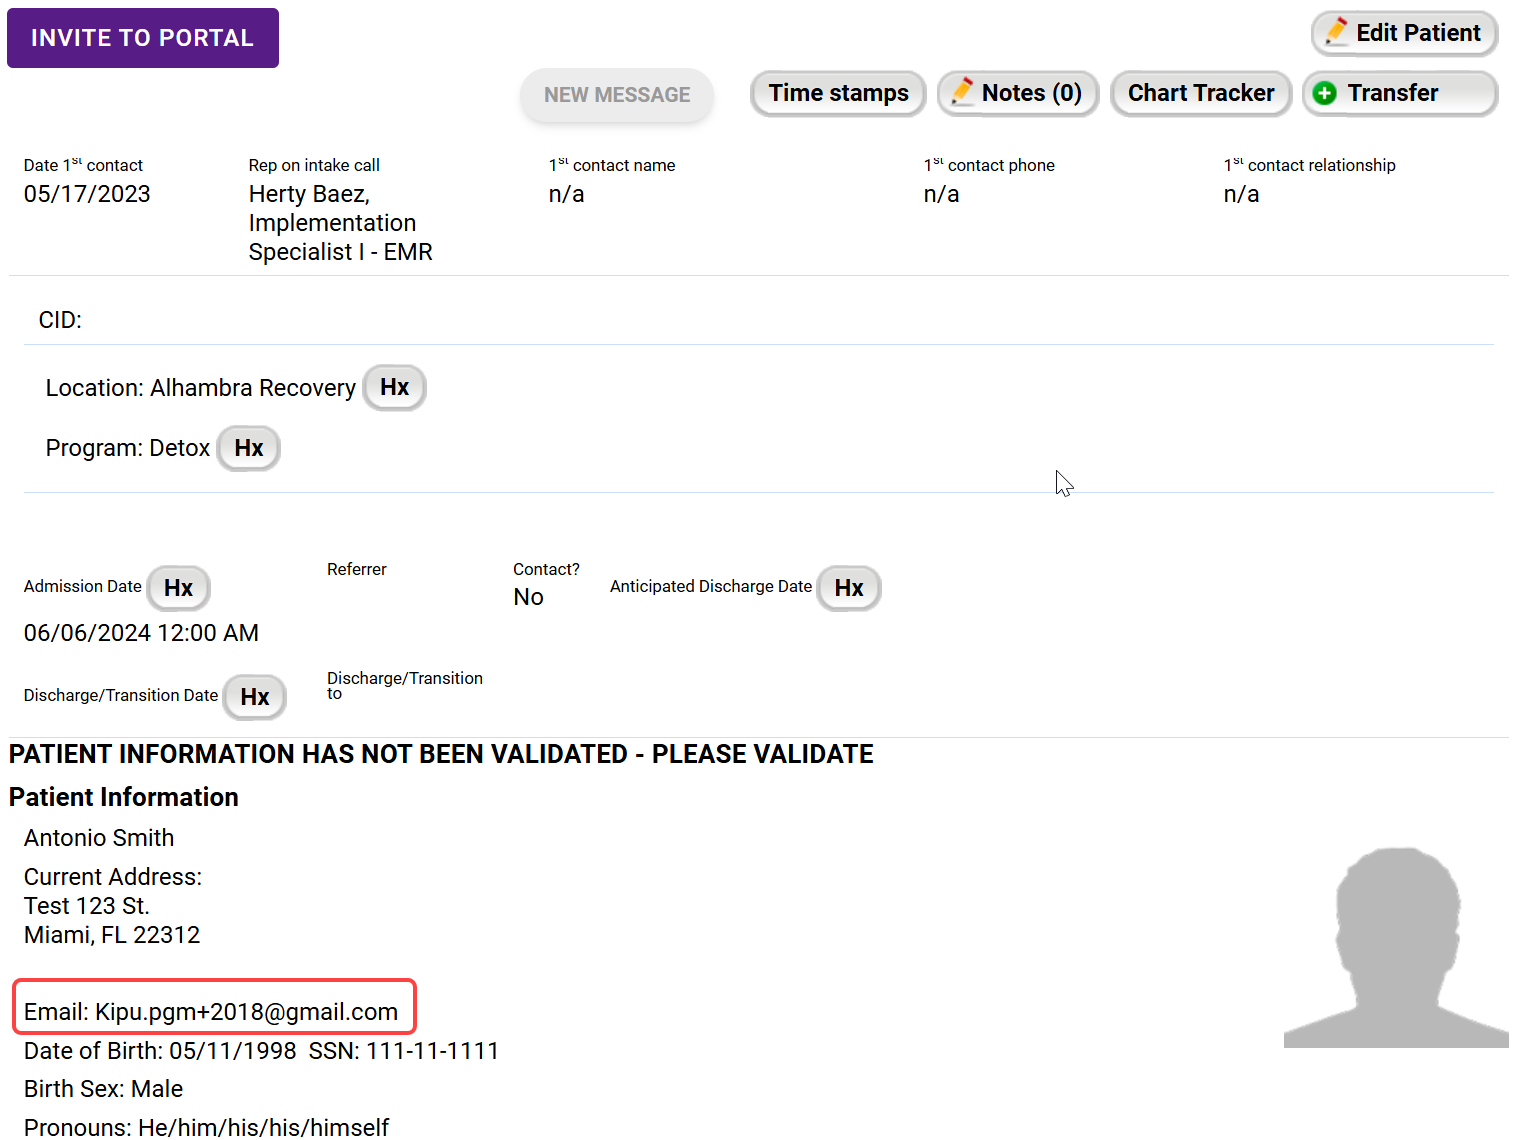The image size is (1513, 1140).
Task: Open Hx for Anticipated Discharge Date
Action: click(x=848, y=588)
